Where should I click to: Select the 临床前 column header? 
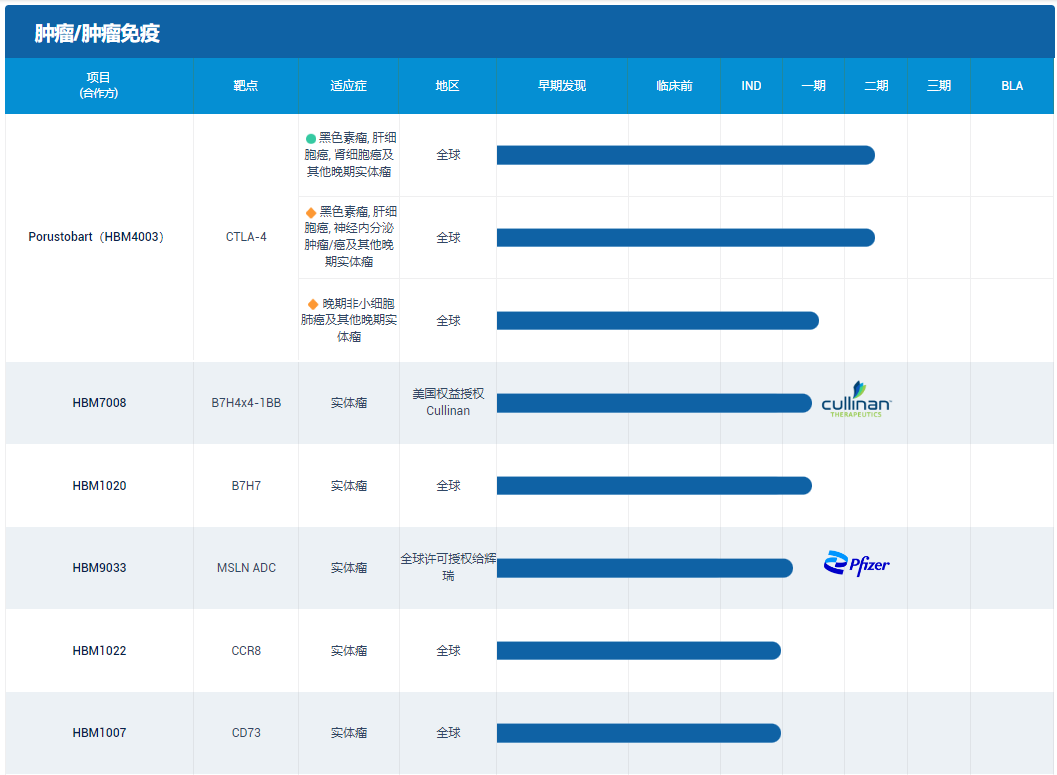(674, 86)
